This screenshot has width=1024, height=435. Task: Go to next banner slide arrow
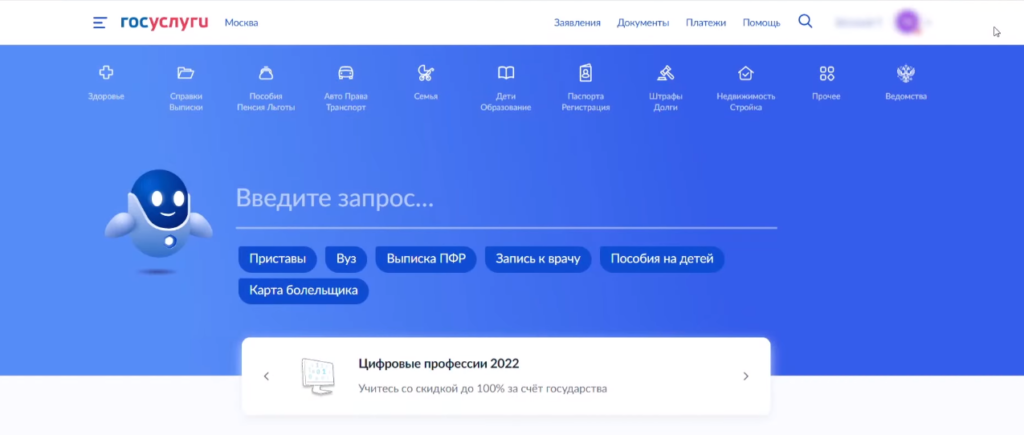pos(746,376)
